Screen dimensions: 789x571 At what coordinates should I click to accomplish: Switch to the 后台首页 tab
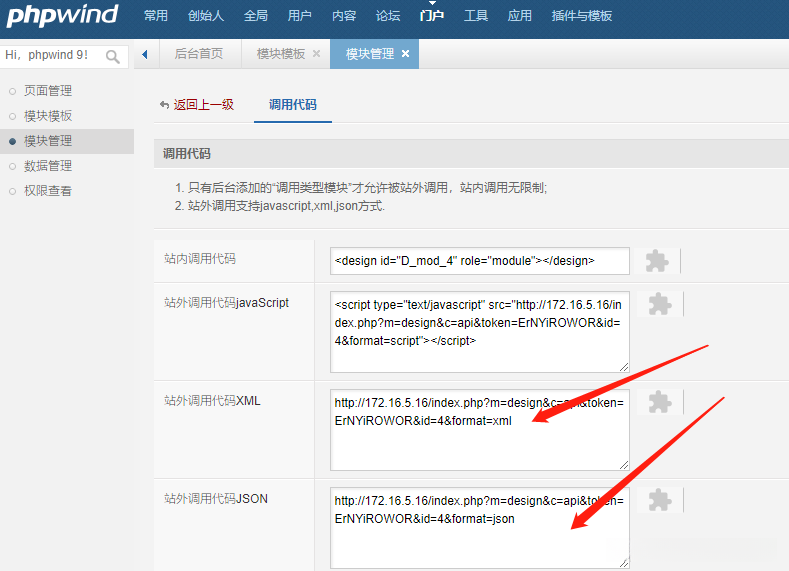coord(199,53)
